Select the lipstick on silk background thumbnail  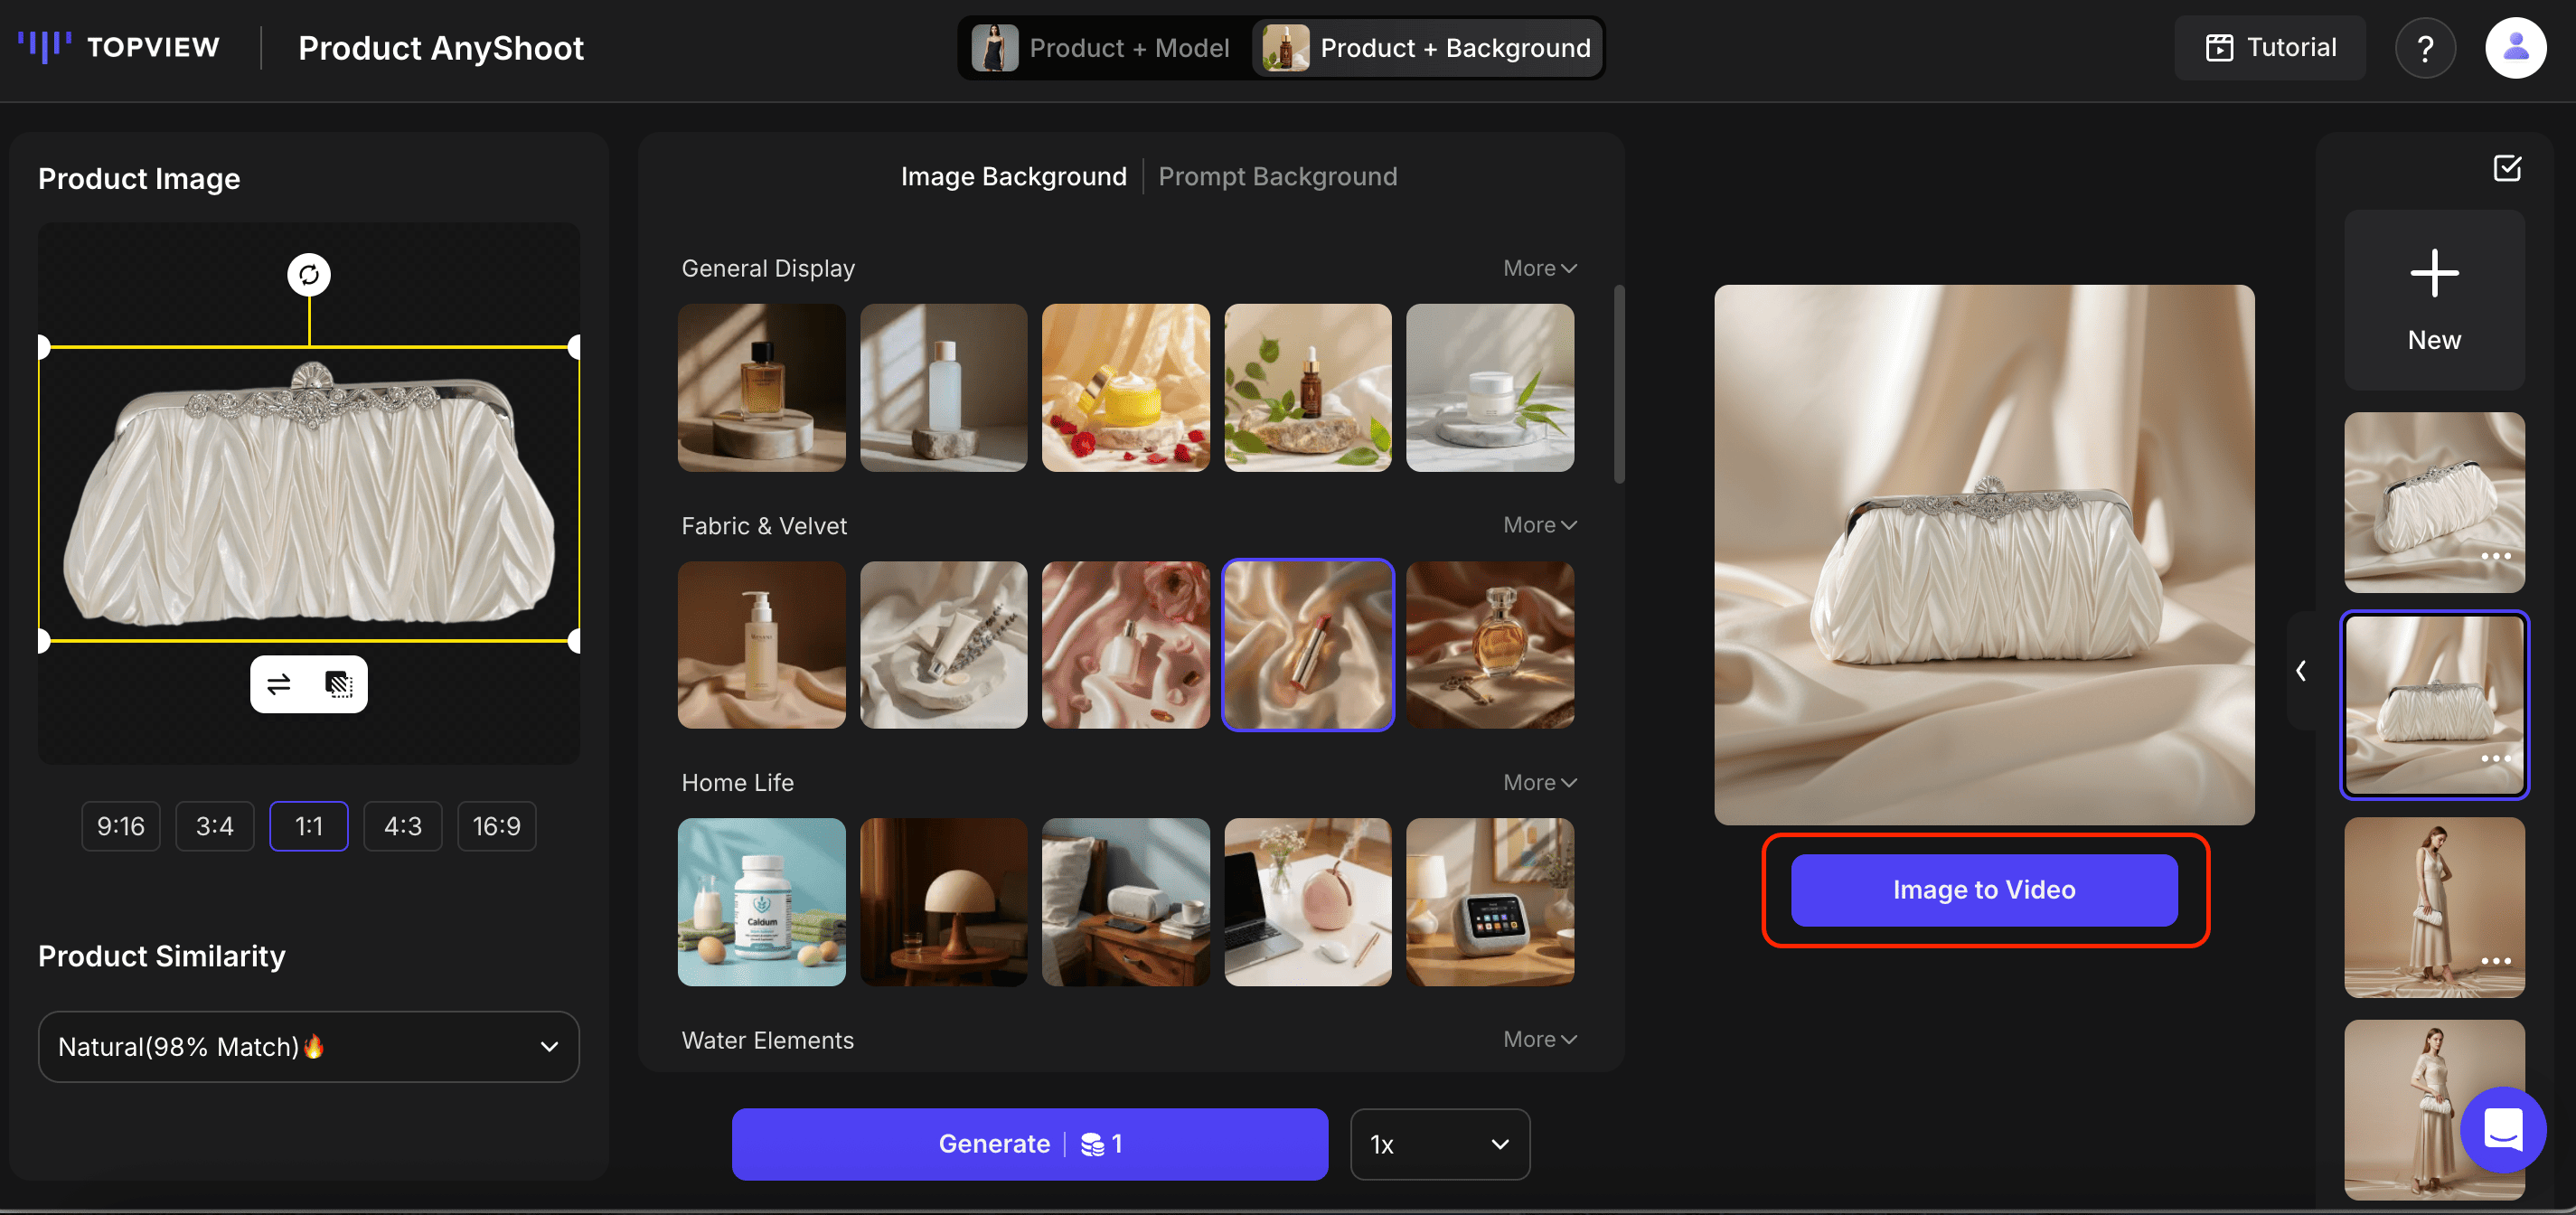(x=1307, y=645)
